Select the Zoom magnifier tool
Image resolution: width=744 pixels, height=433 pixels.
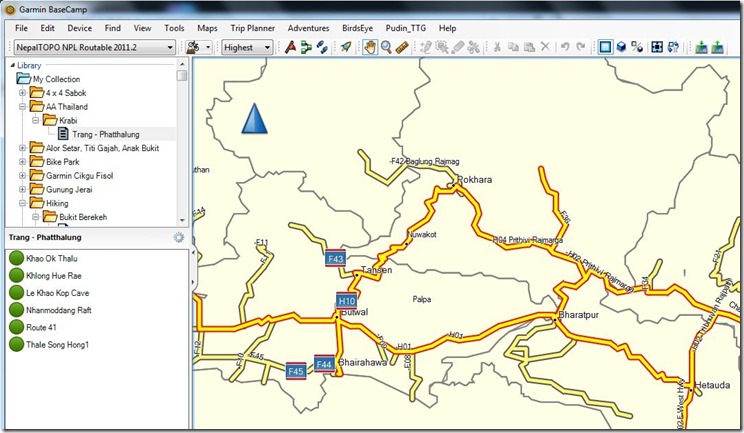click(x=386, y=47)
